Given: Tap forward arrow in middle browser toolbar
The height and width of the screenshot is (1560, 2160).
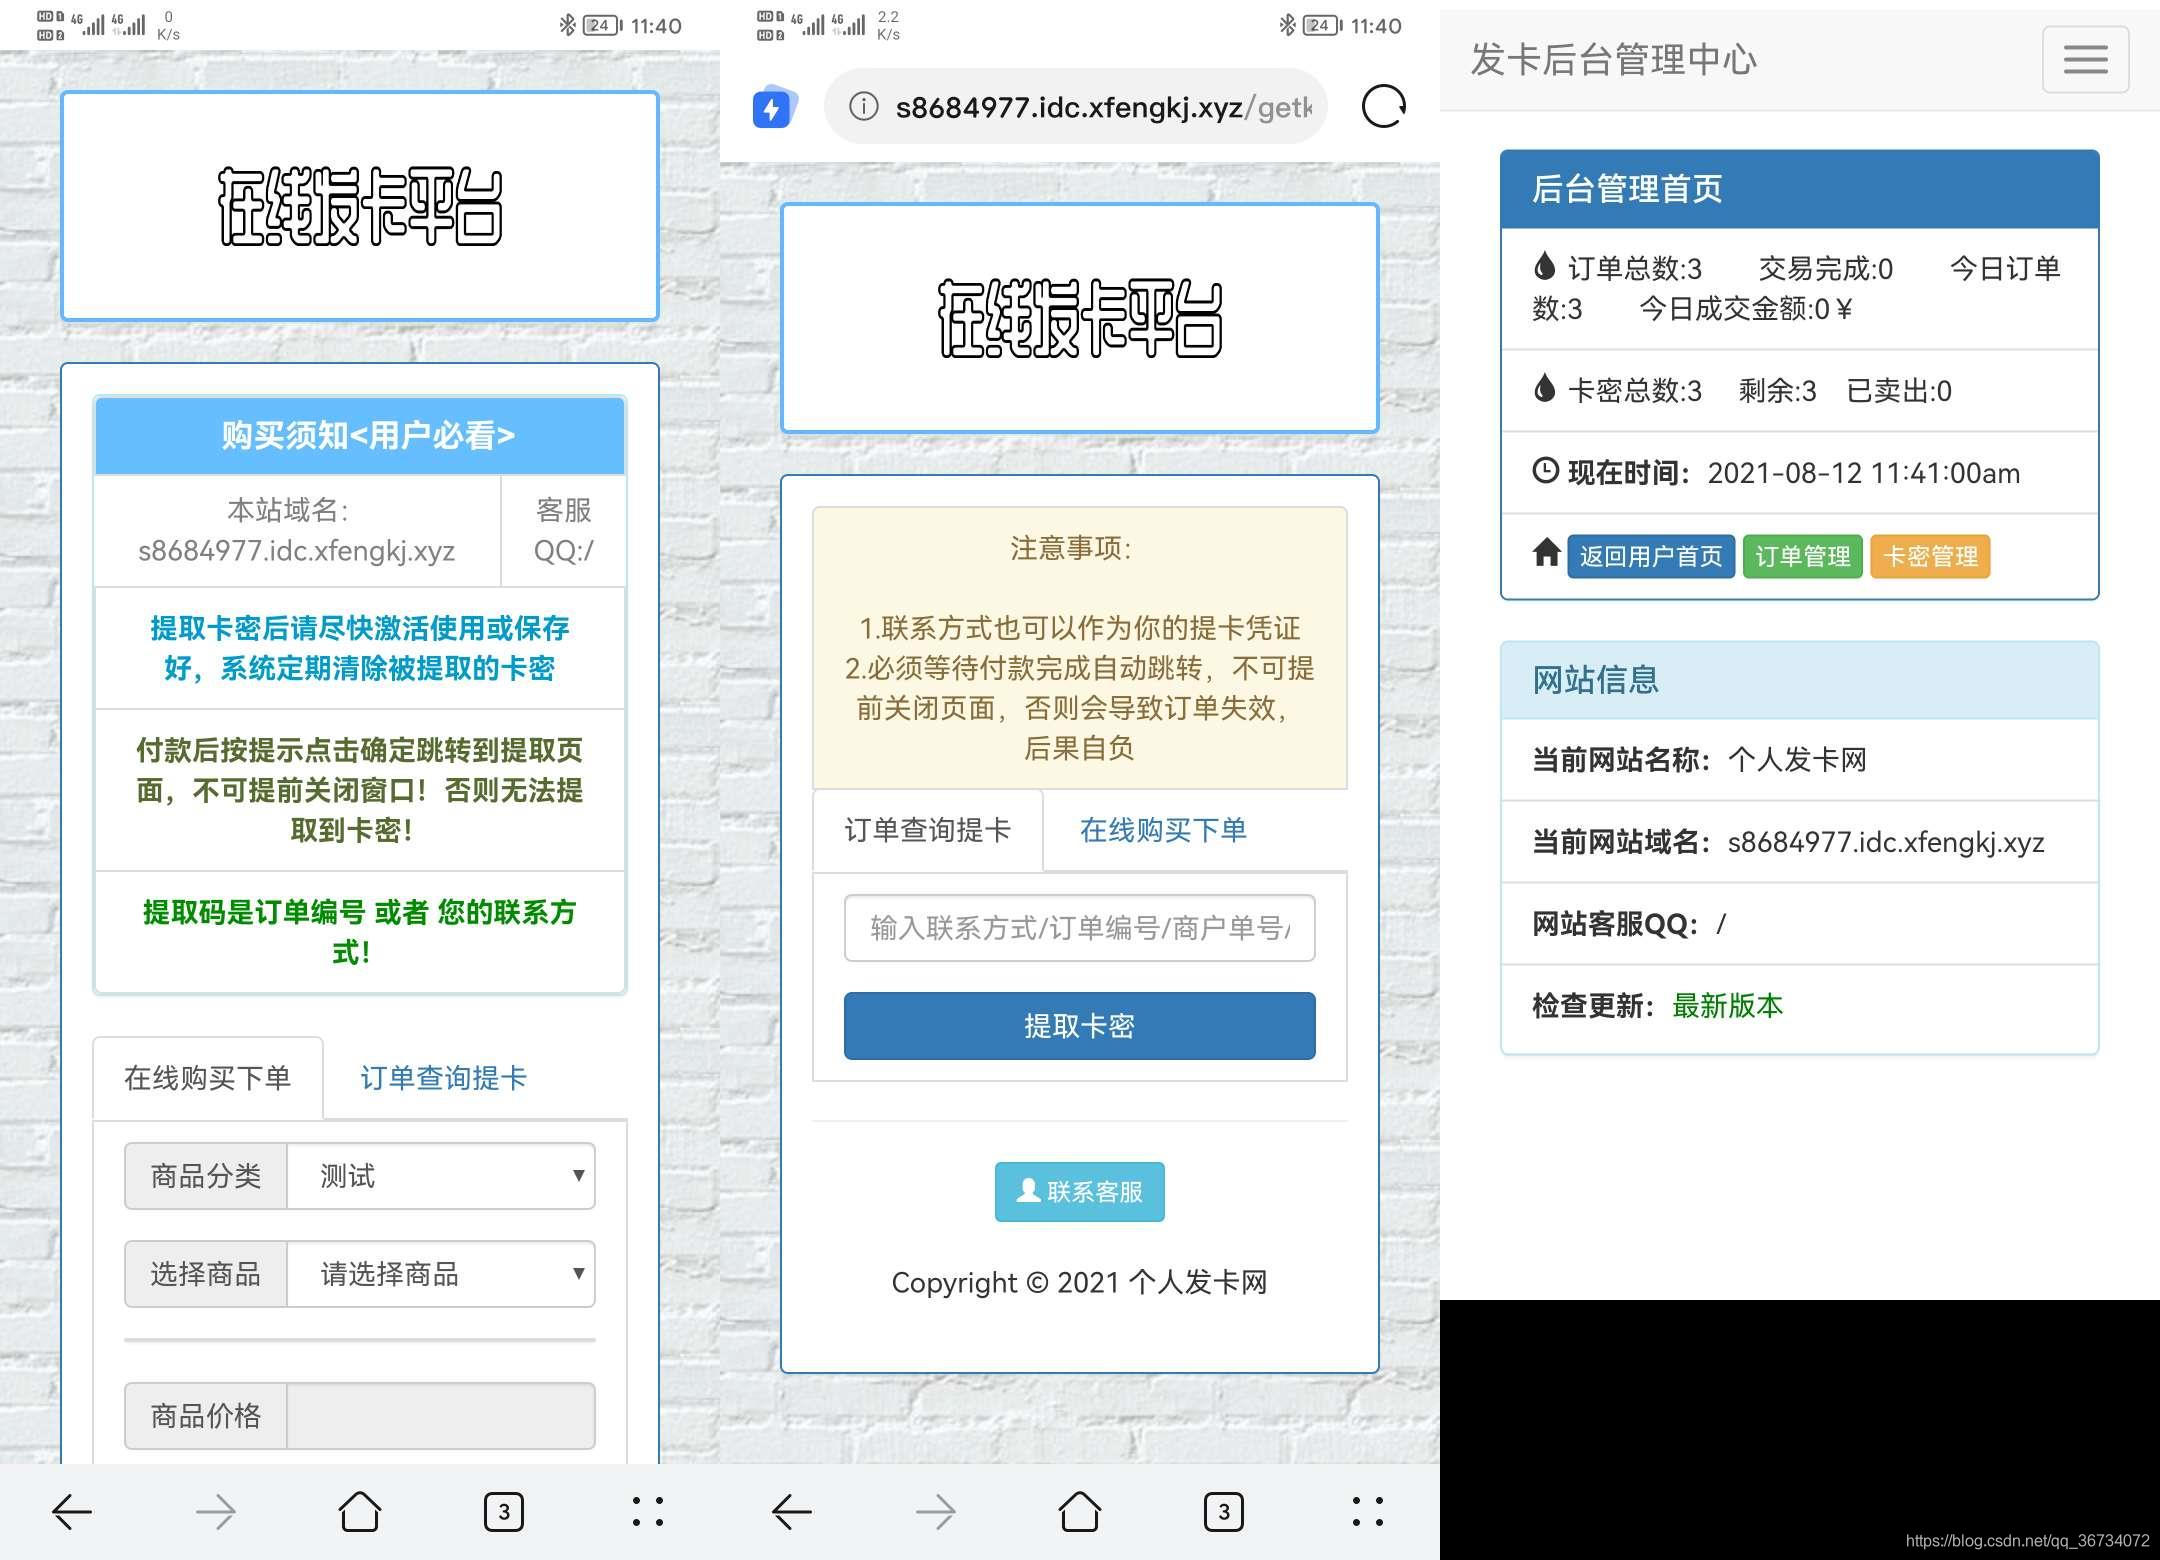Looking at the screenshot, I should pos(936,1511).
